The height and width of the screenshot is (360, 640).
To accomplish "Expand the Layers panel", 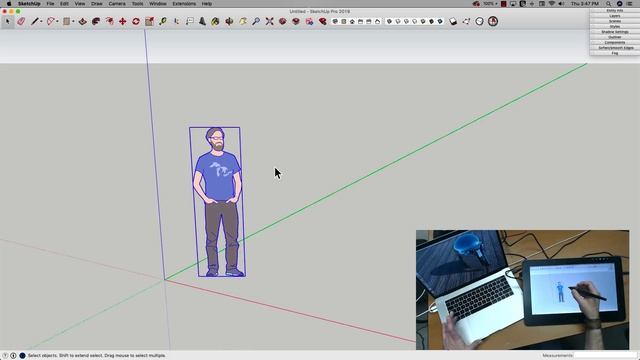I will click(x=615, y=16).
